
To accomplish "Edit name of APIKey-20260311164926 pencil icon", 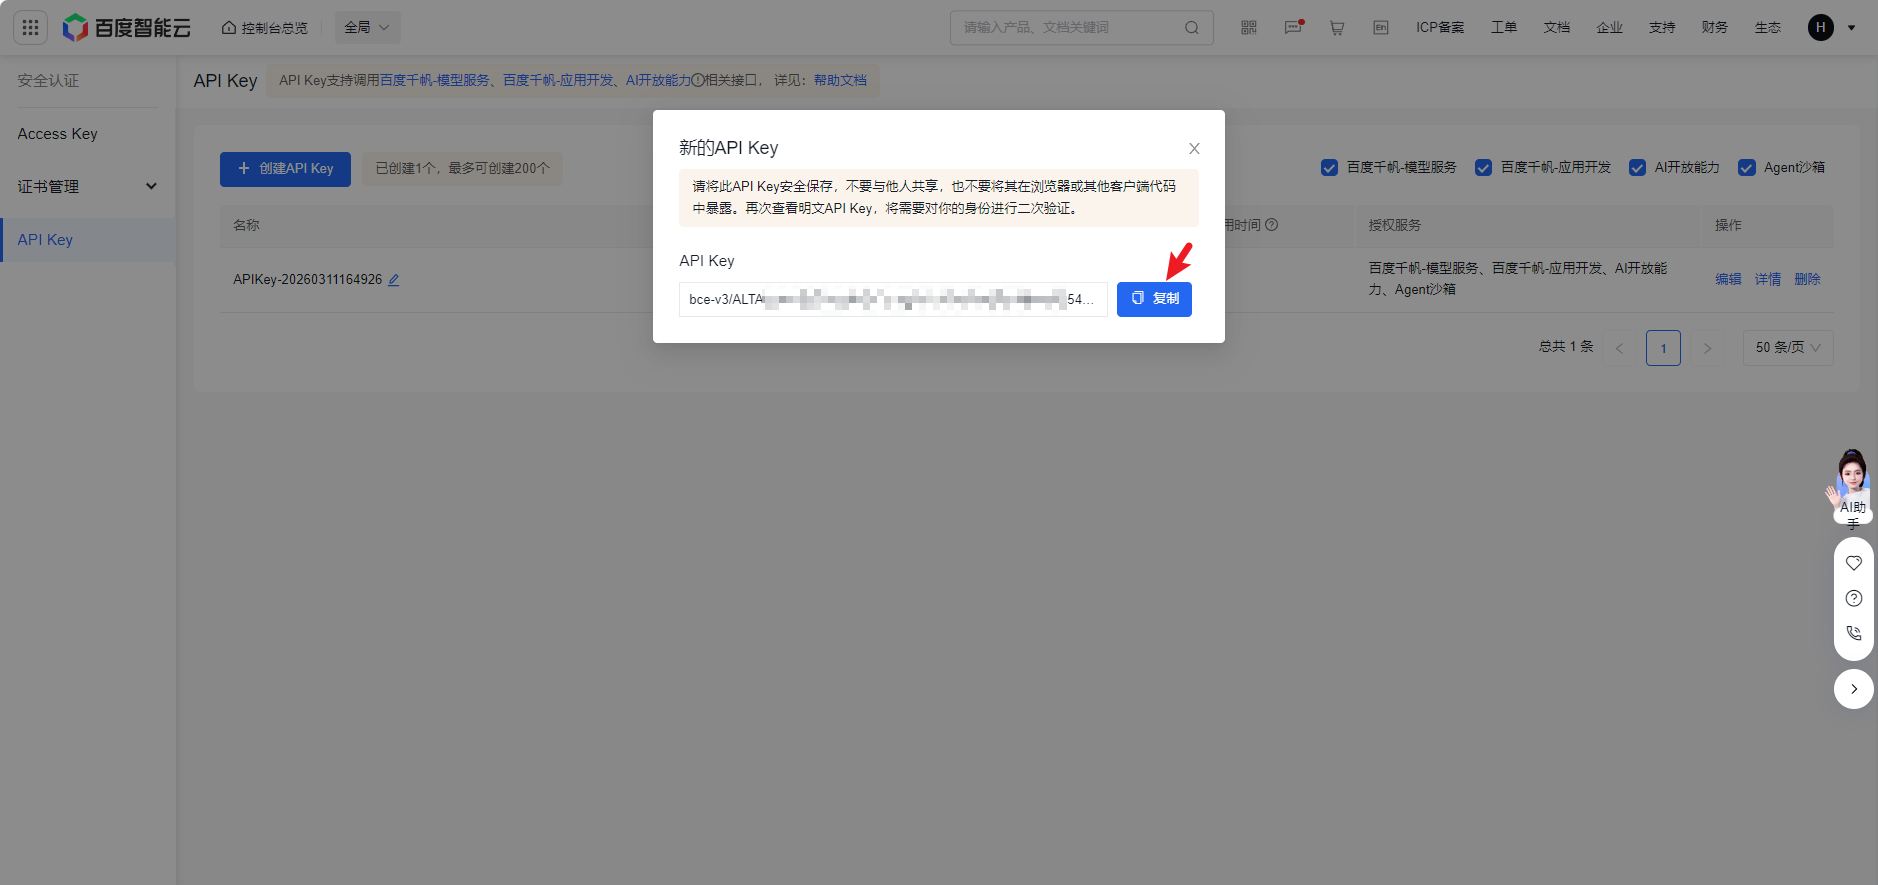I will [394, 280].
